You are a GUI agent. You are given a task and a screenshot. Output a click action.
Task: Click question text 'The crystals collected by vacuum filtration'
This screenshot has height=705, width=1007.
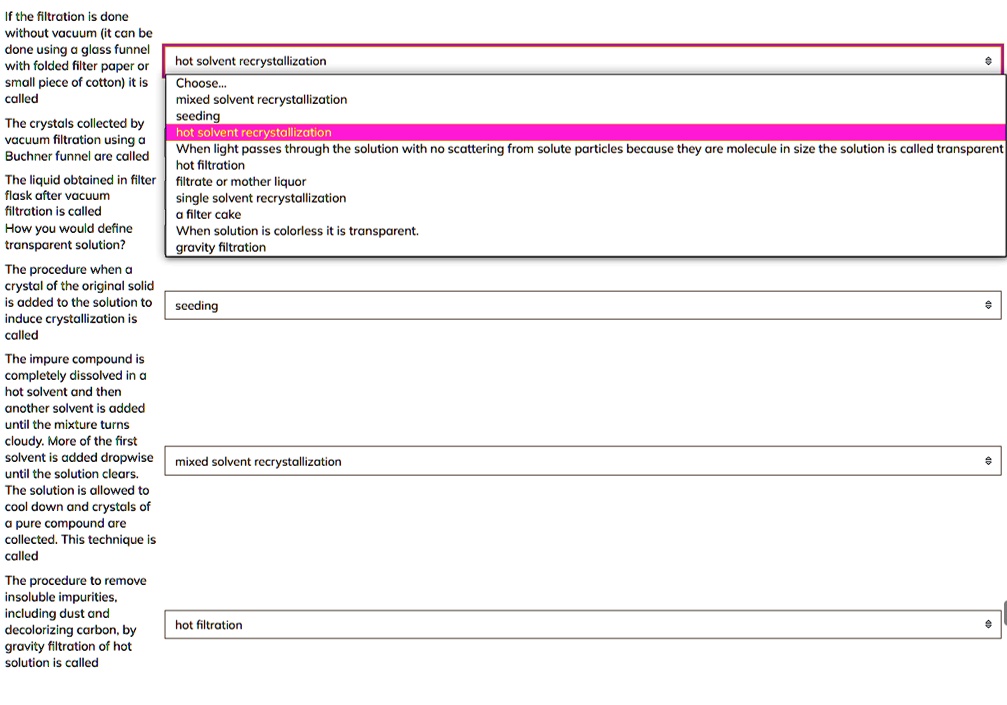point(77,139)
